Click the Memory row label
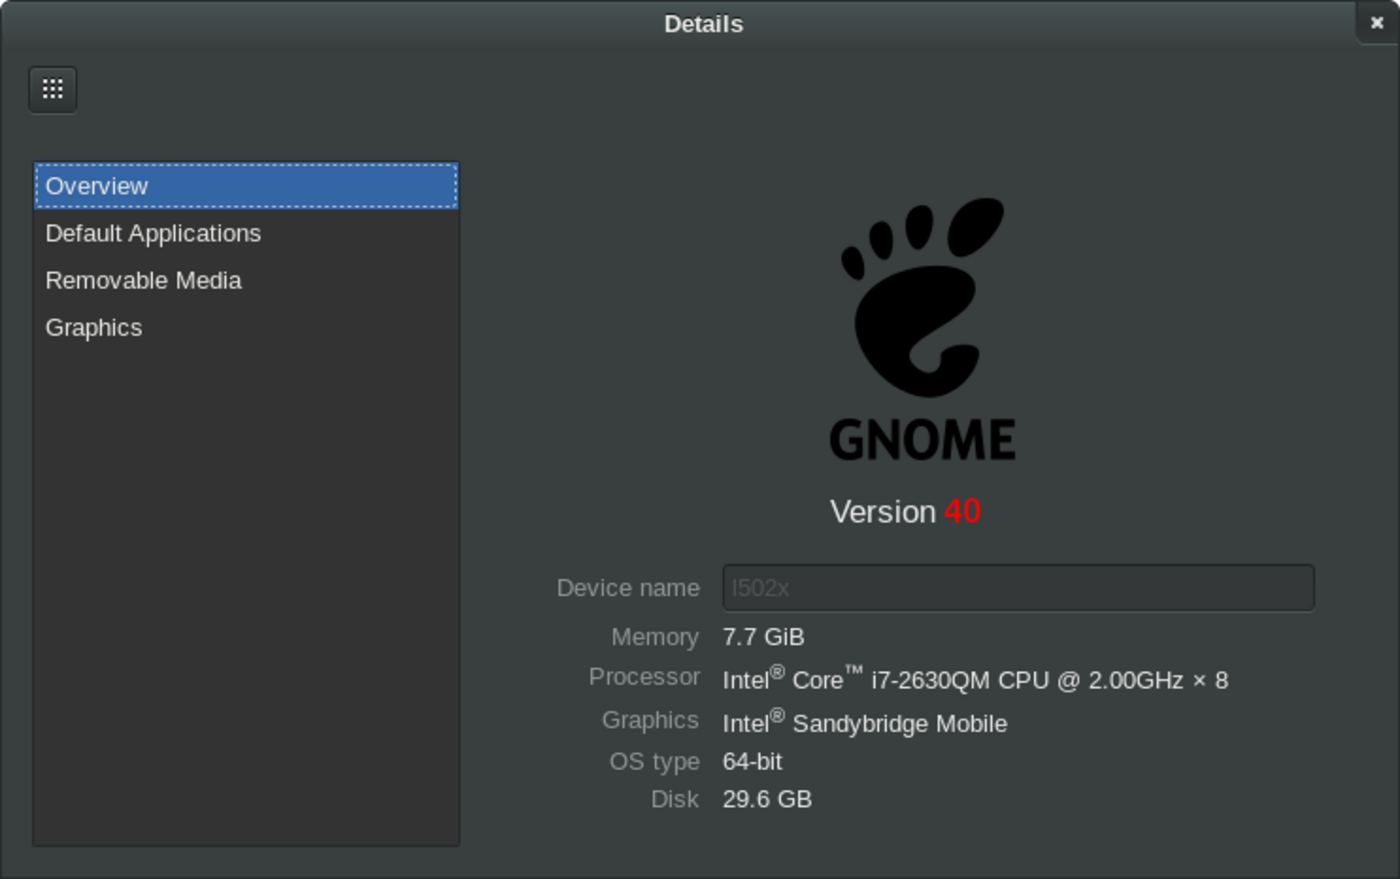The image size is (1400, 879). coord(655,637)
